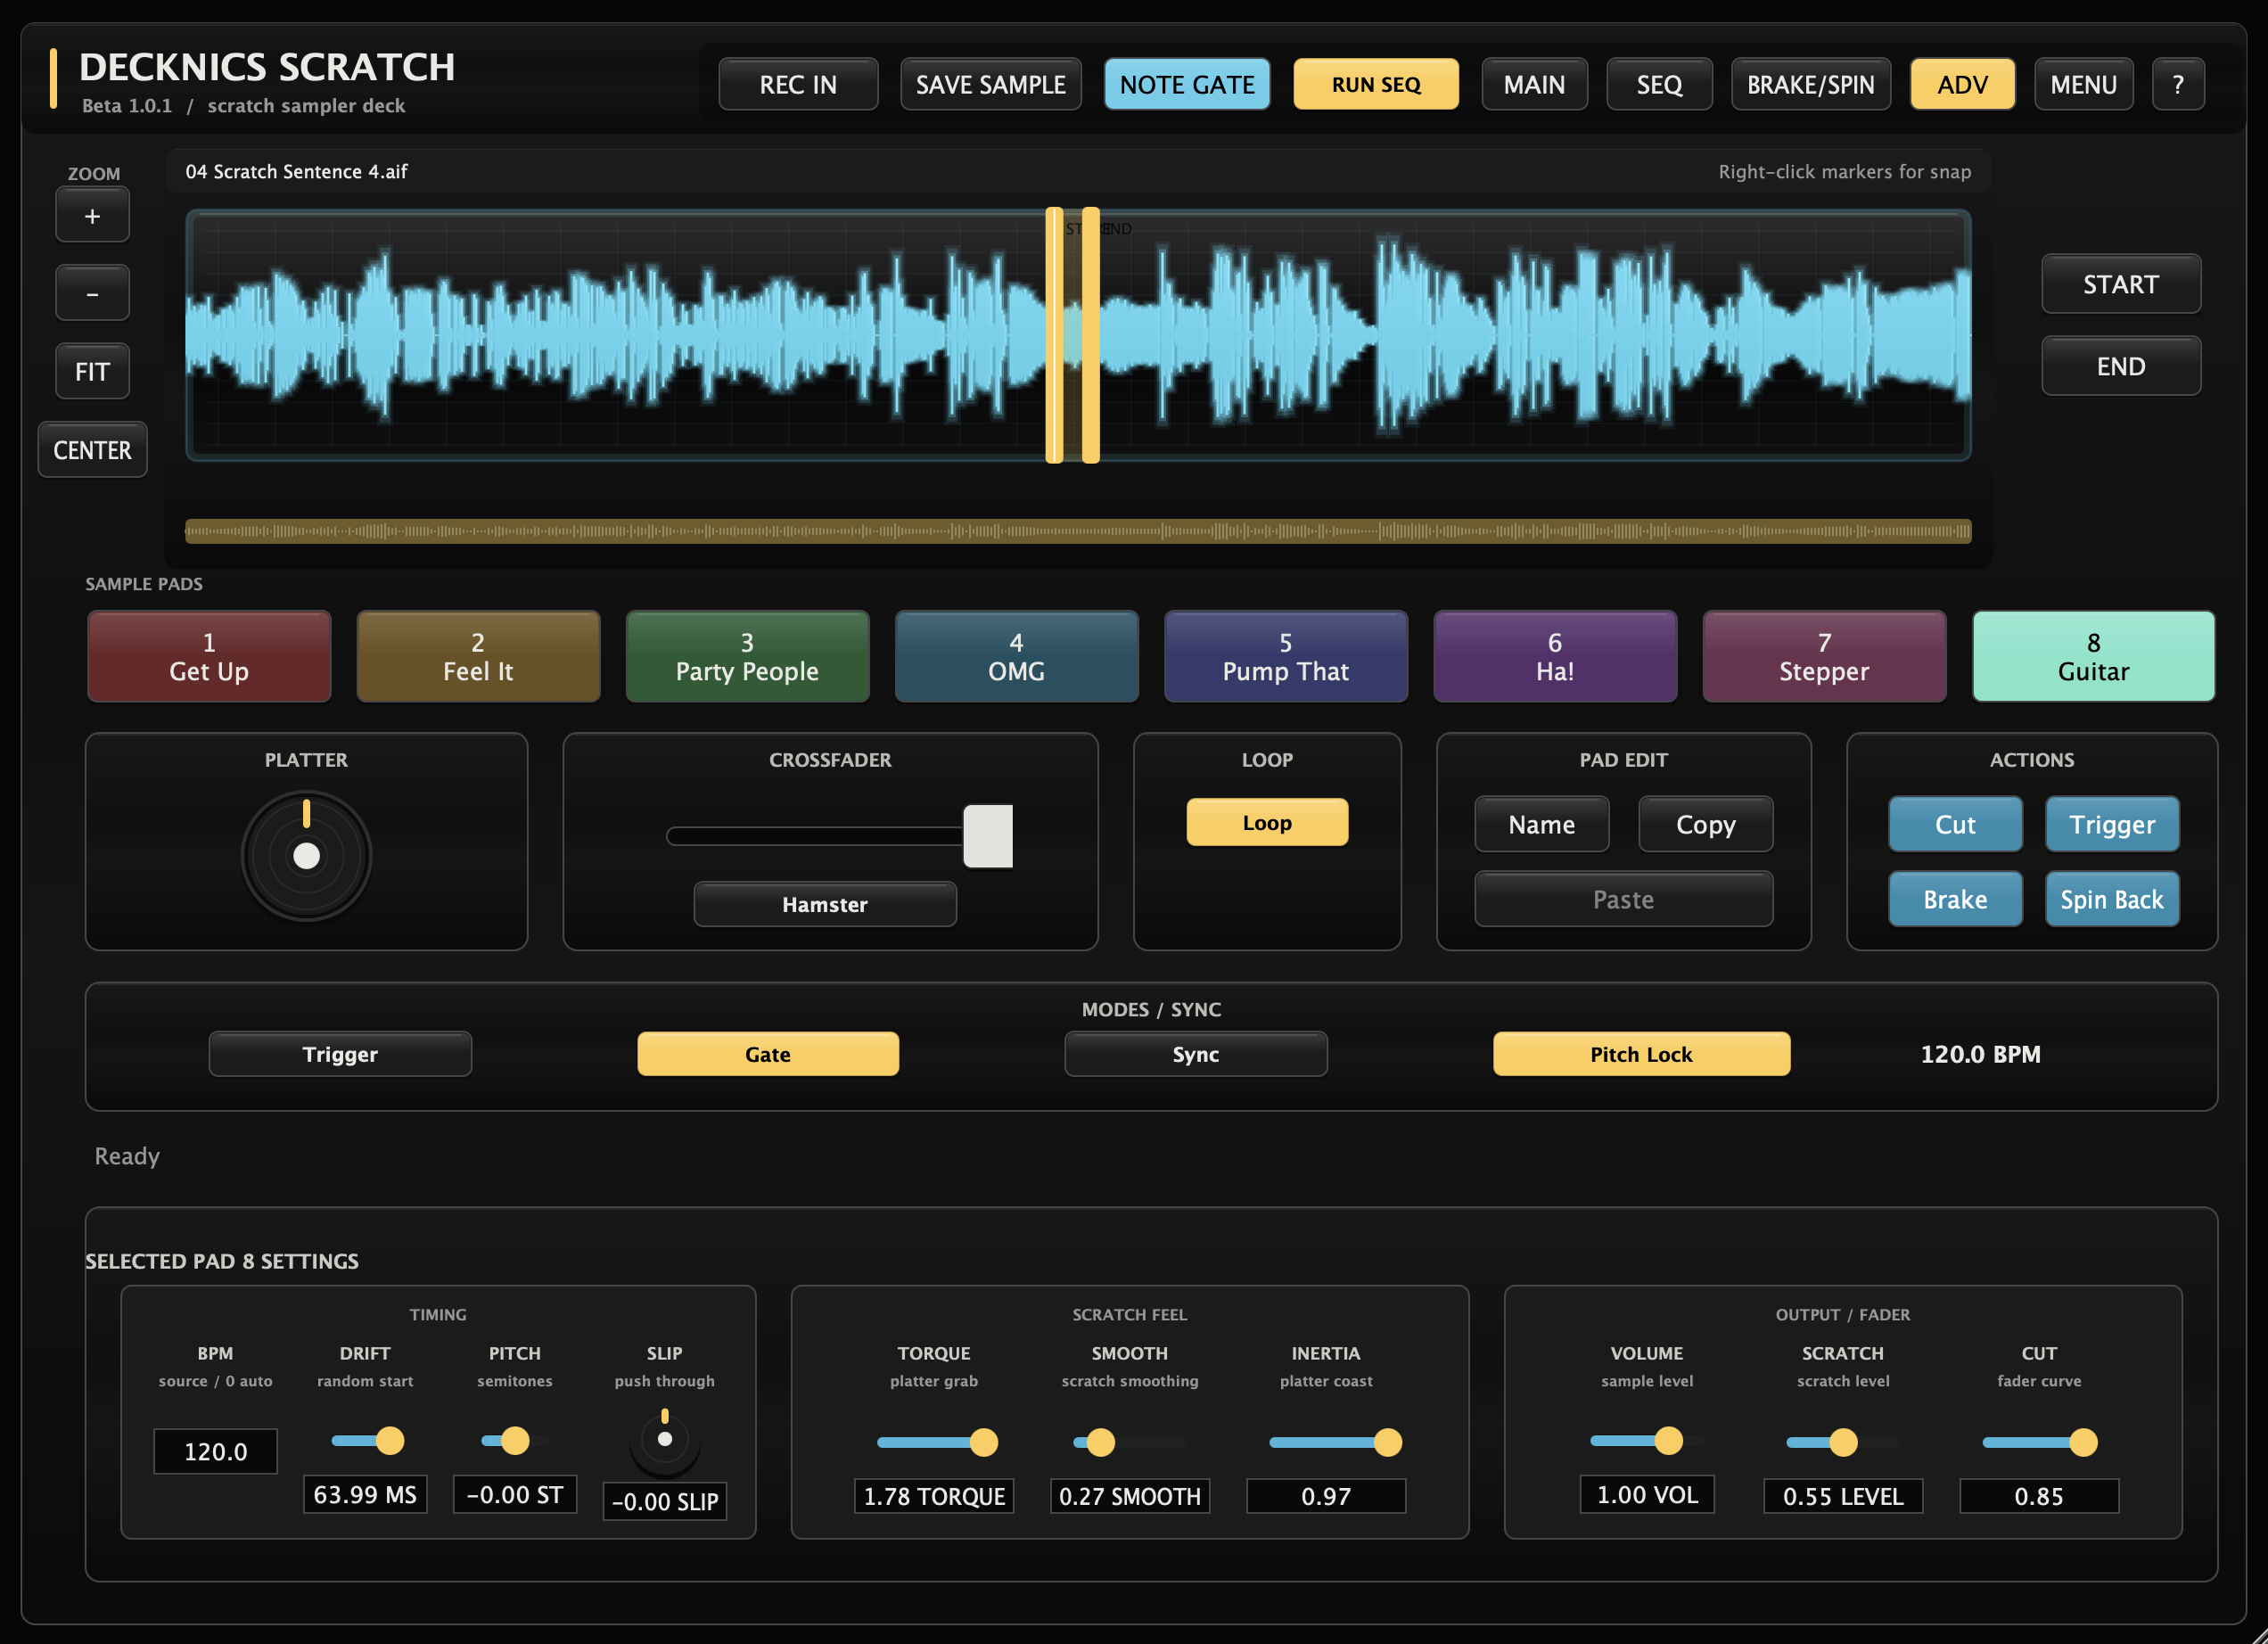This screenshot has width=2268, height=1644.
Task: Toggle the Loop button
Action: pos(1267,822)
